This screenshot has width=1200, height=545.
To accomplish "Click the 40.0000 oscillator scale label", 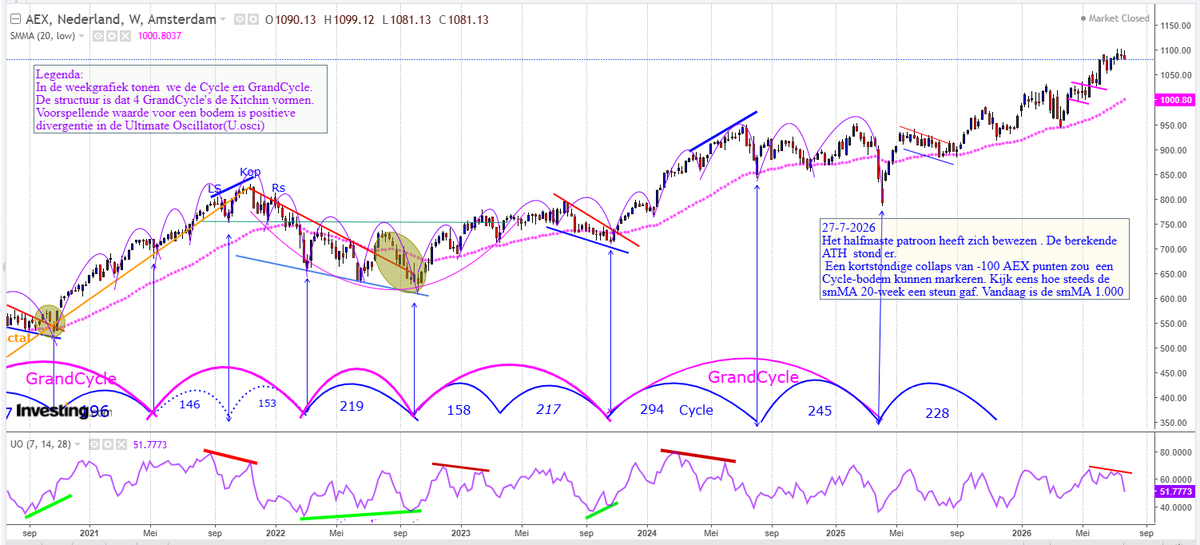I will pyautogui.click(x=1175, y=507).
